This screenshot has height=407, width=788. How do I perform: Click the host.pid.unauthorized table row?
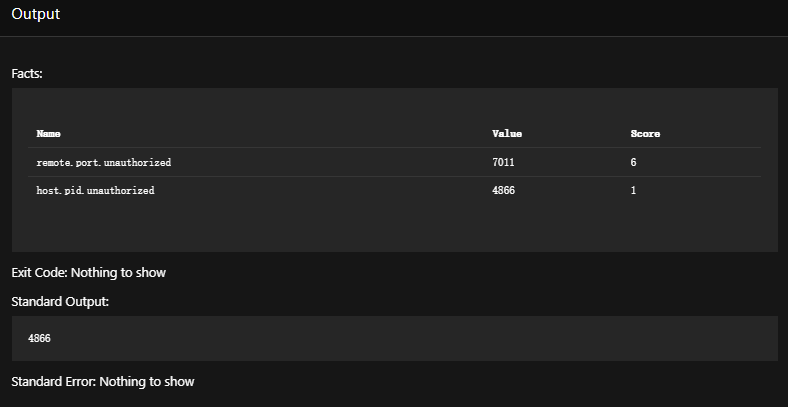395,190
